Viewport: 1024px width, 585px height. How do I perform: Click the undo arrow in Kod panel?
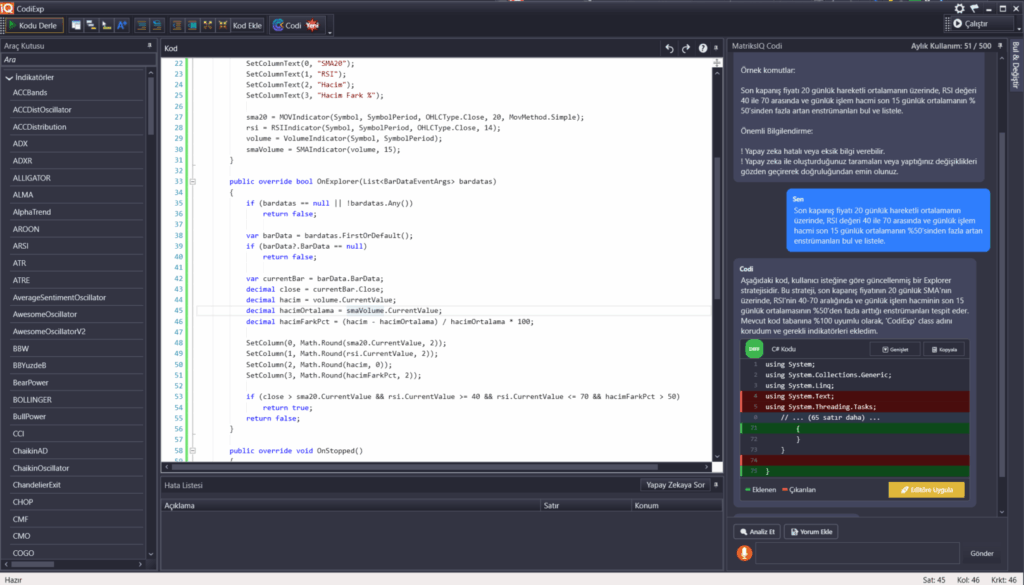coord(670,48)
